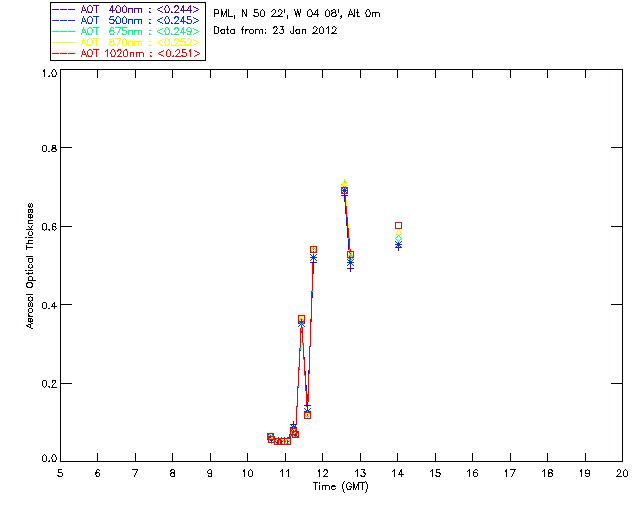Click the red dashed line sample in legend
The height and width of the screenshot is (512, 640).
click(x=63, y=53)
